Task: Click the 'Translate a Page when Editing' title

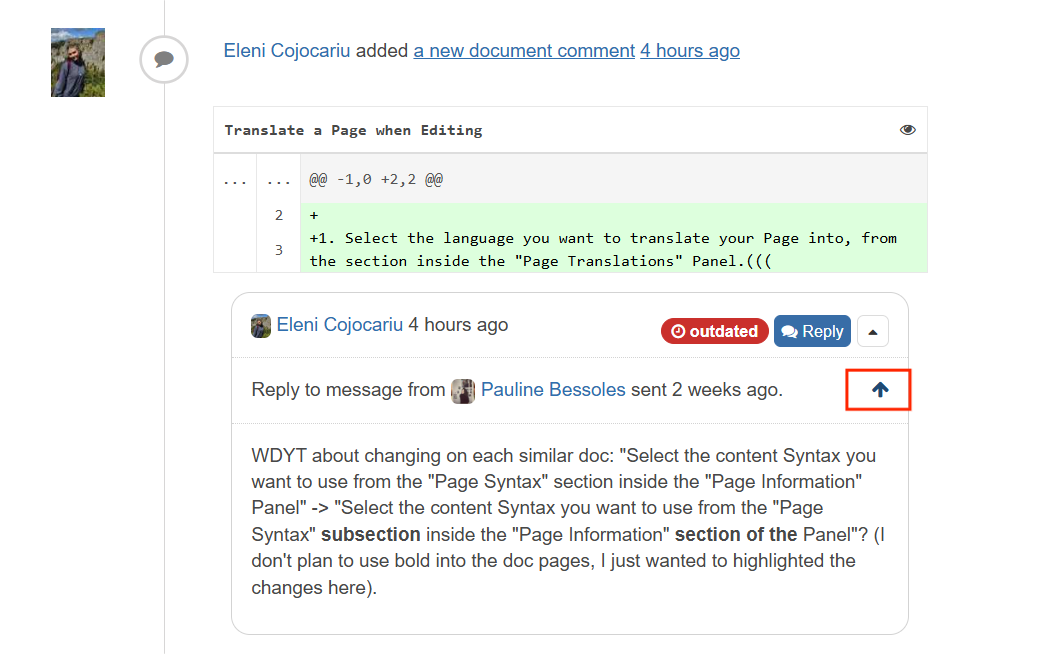Action: click(353, 130)
